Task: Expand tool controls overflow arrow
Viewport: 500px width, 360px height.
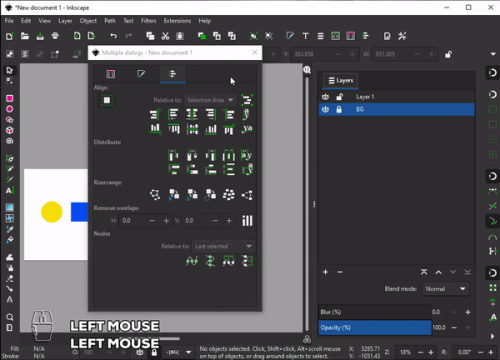Action: 493,54
